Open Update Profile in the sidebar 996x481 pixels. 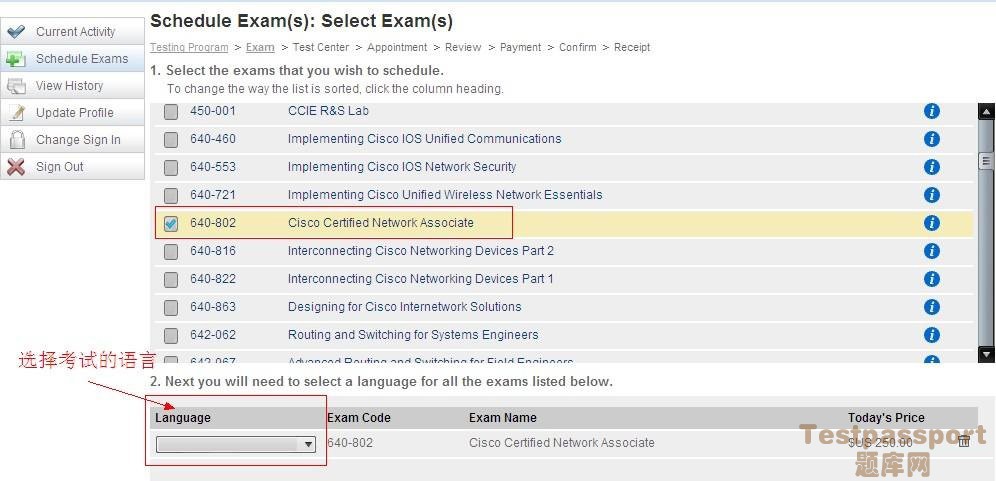point(72,112)
